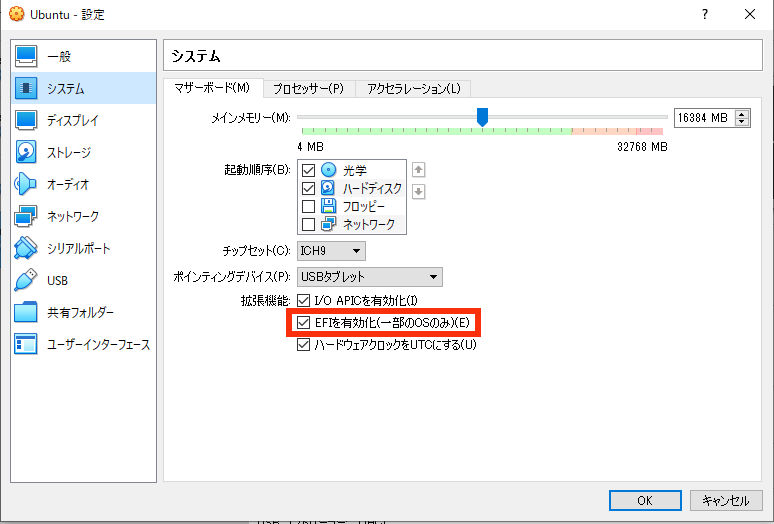Open the シリアルポート connector icon
Image resolution: width=774 pixels, height=524 pixels.
pos(26,248)
